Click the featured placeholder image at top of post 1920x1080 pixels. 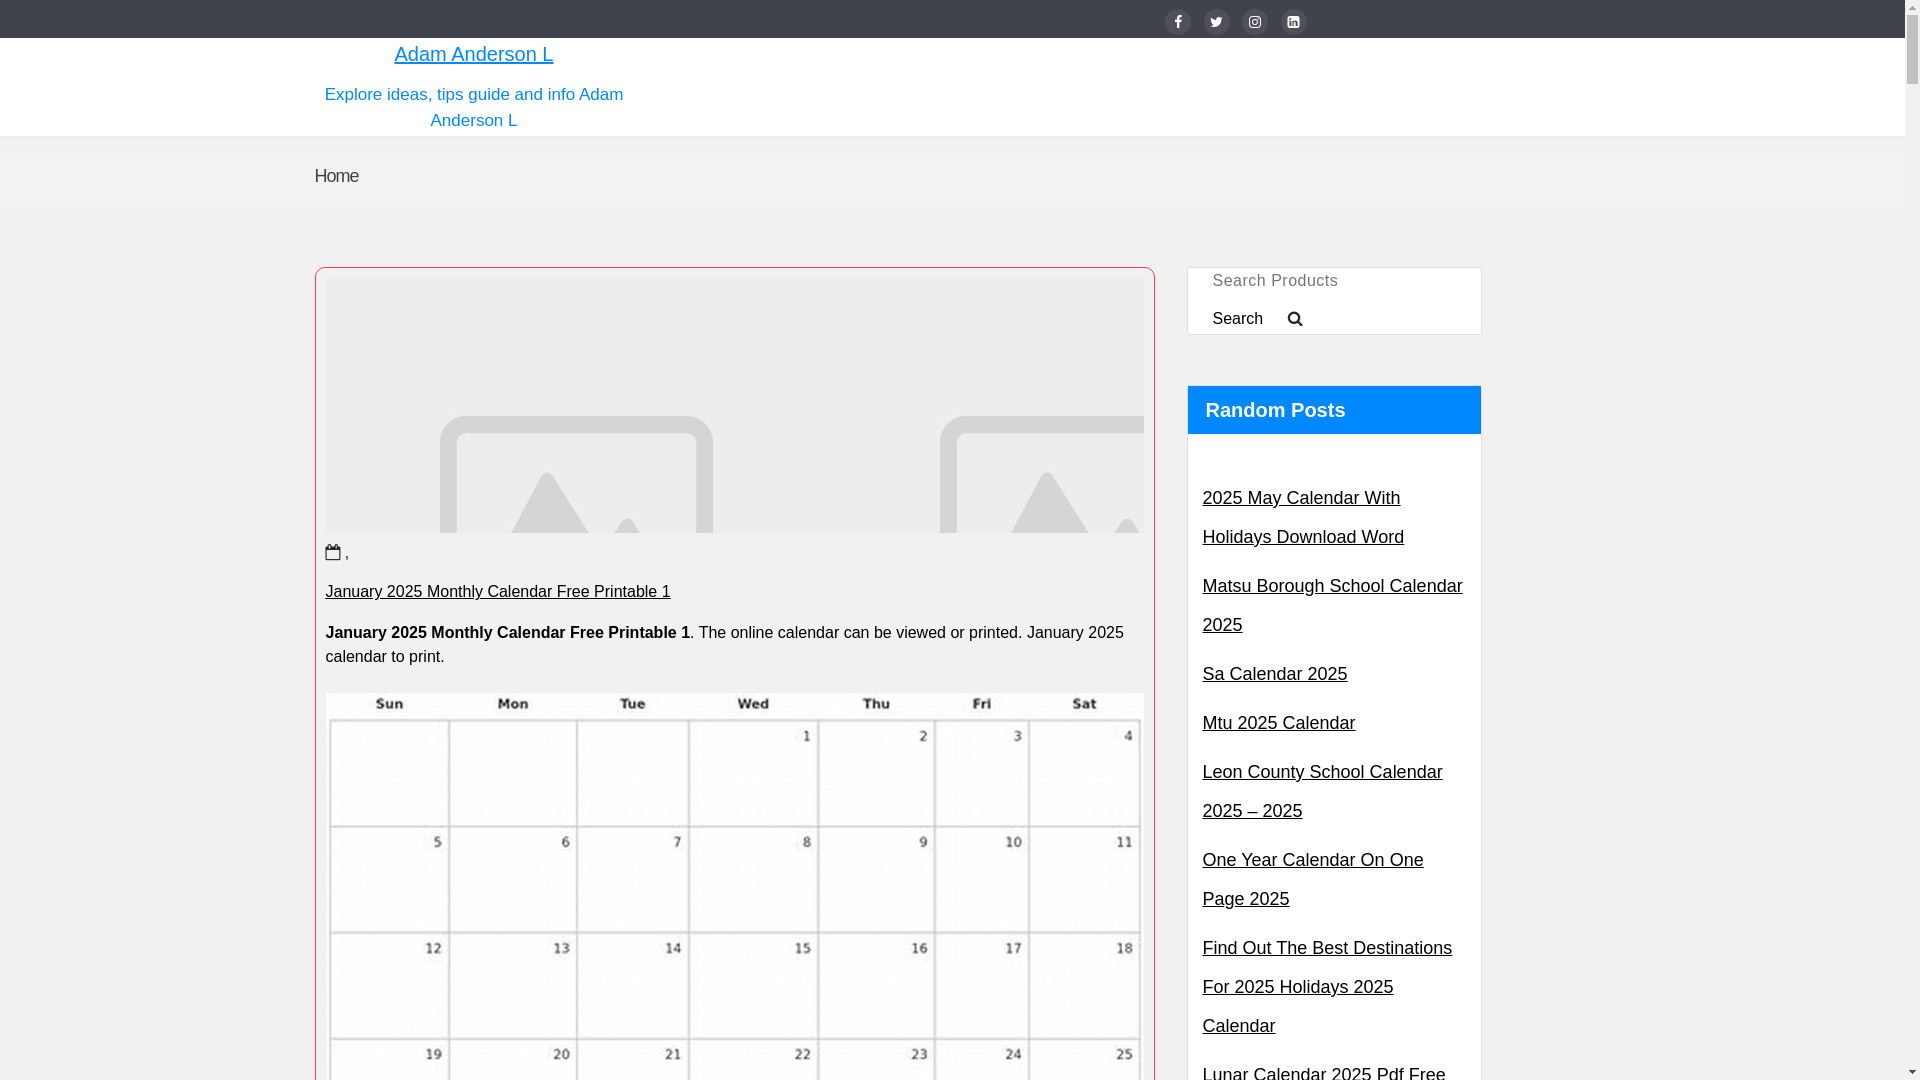[x=734, y=405]
